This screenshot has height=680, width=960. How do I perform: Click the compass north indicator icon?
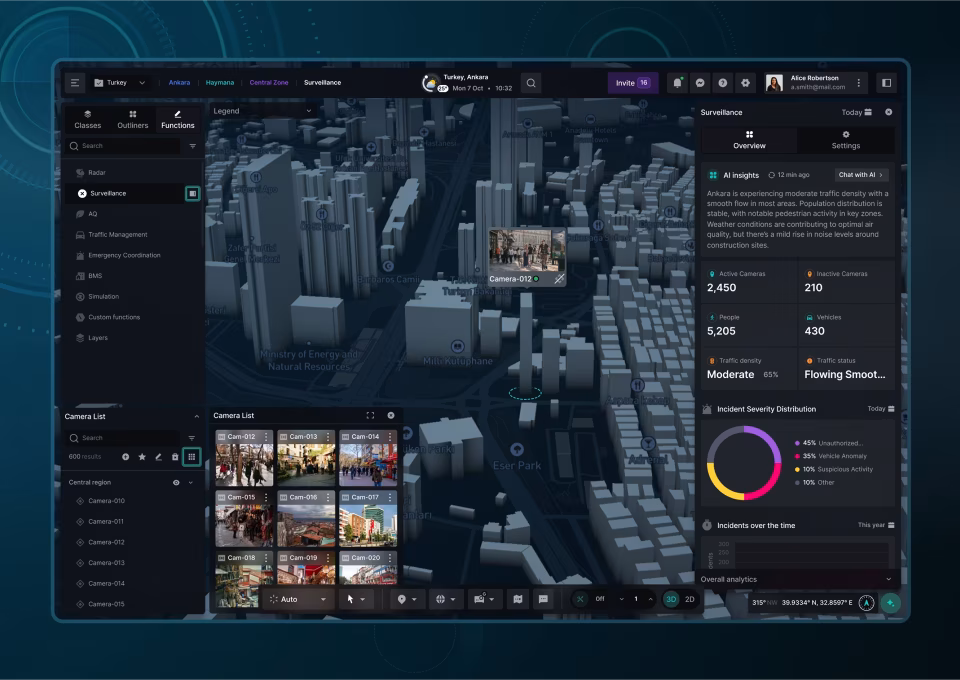point(866,603)
